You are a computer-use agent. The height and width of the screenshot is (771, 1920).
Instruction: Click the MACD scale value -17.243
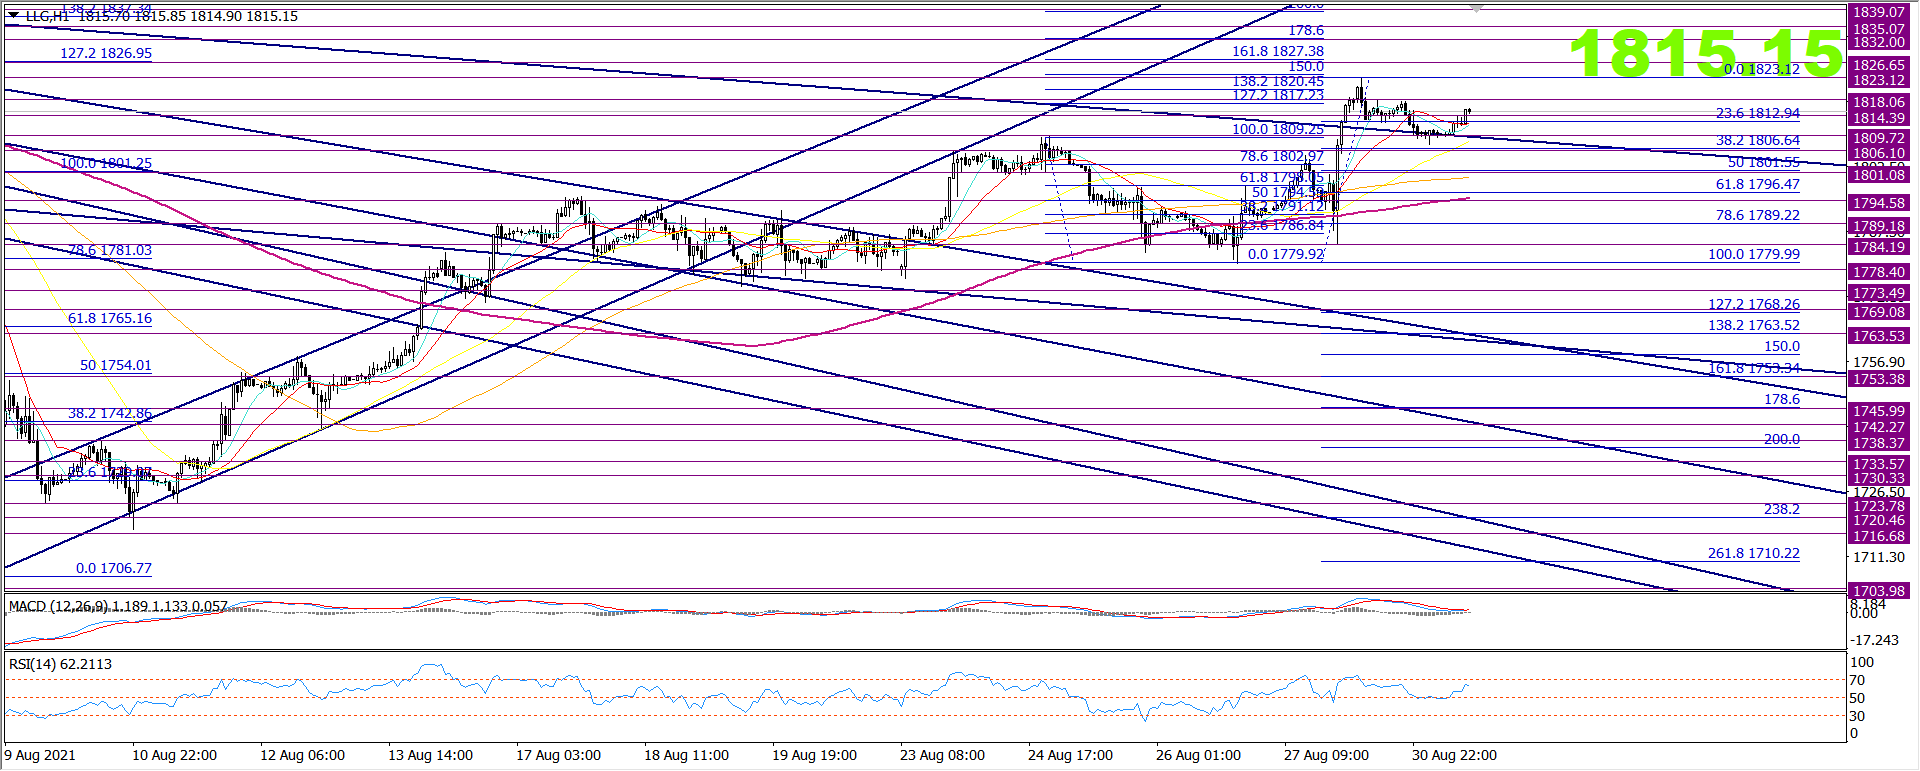pyautogui.click(x=1874, y=640)
